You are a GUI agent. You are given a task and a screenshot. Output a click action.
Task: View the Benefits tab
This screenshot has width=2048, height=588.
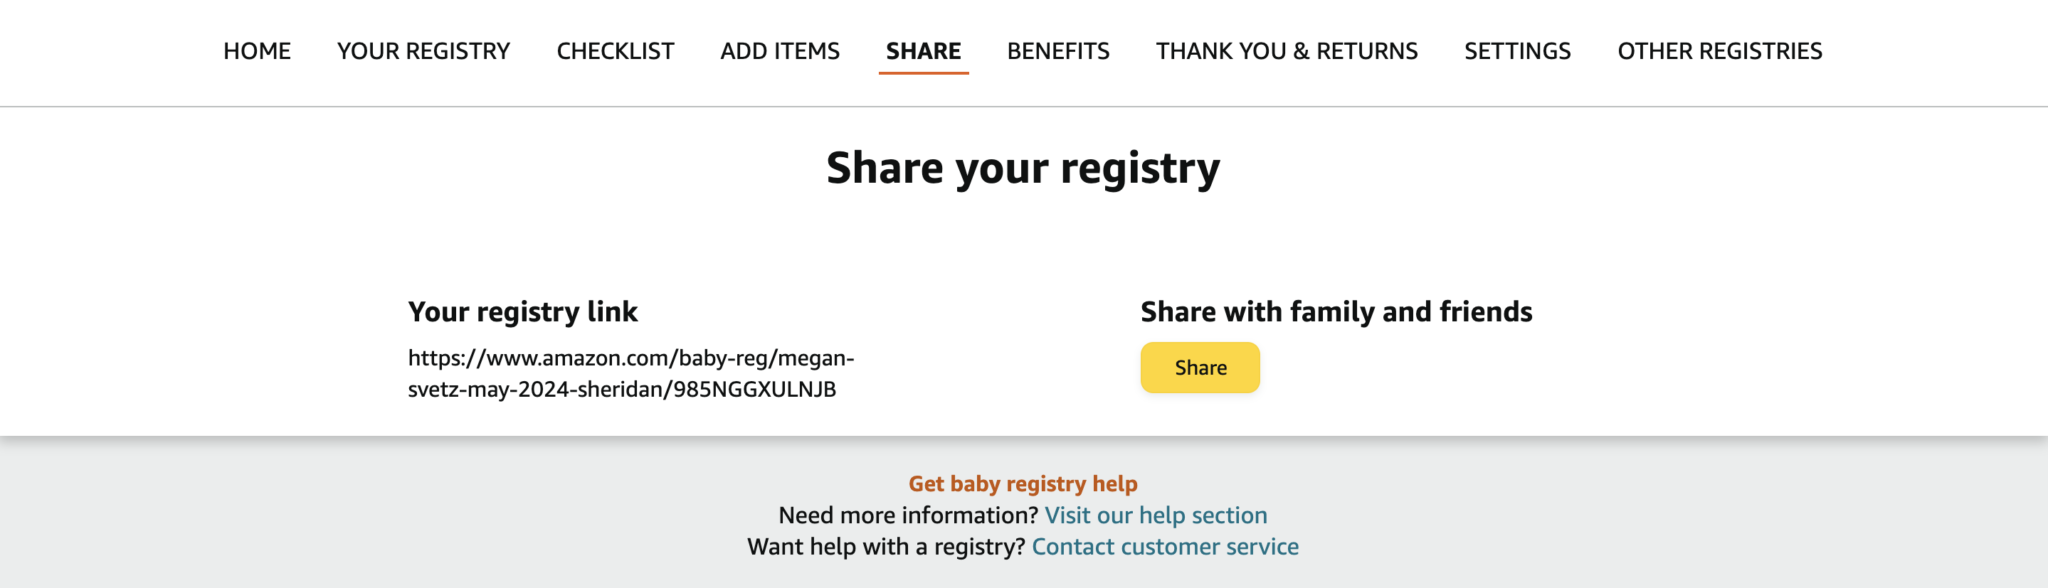[x=1058, y=51]
